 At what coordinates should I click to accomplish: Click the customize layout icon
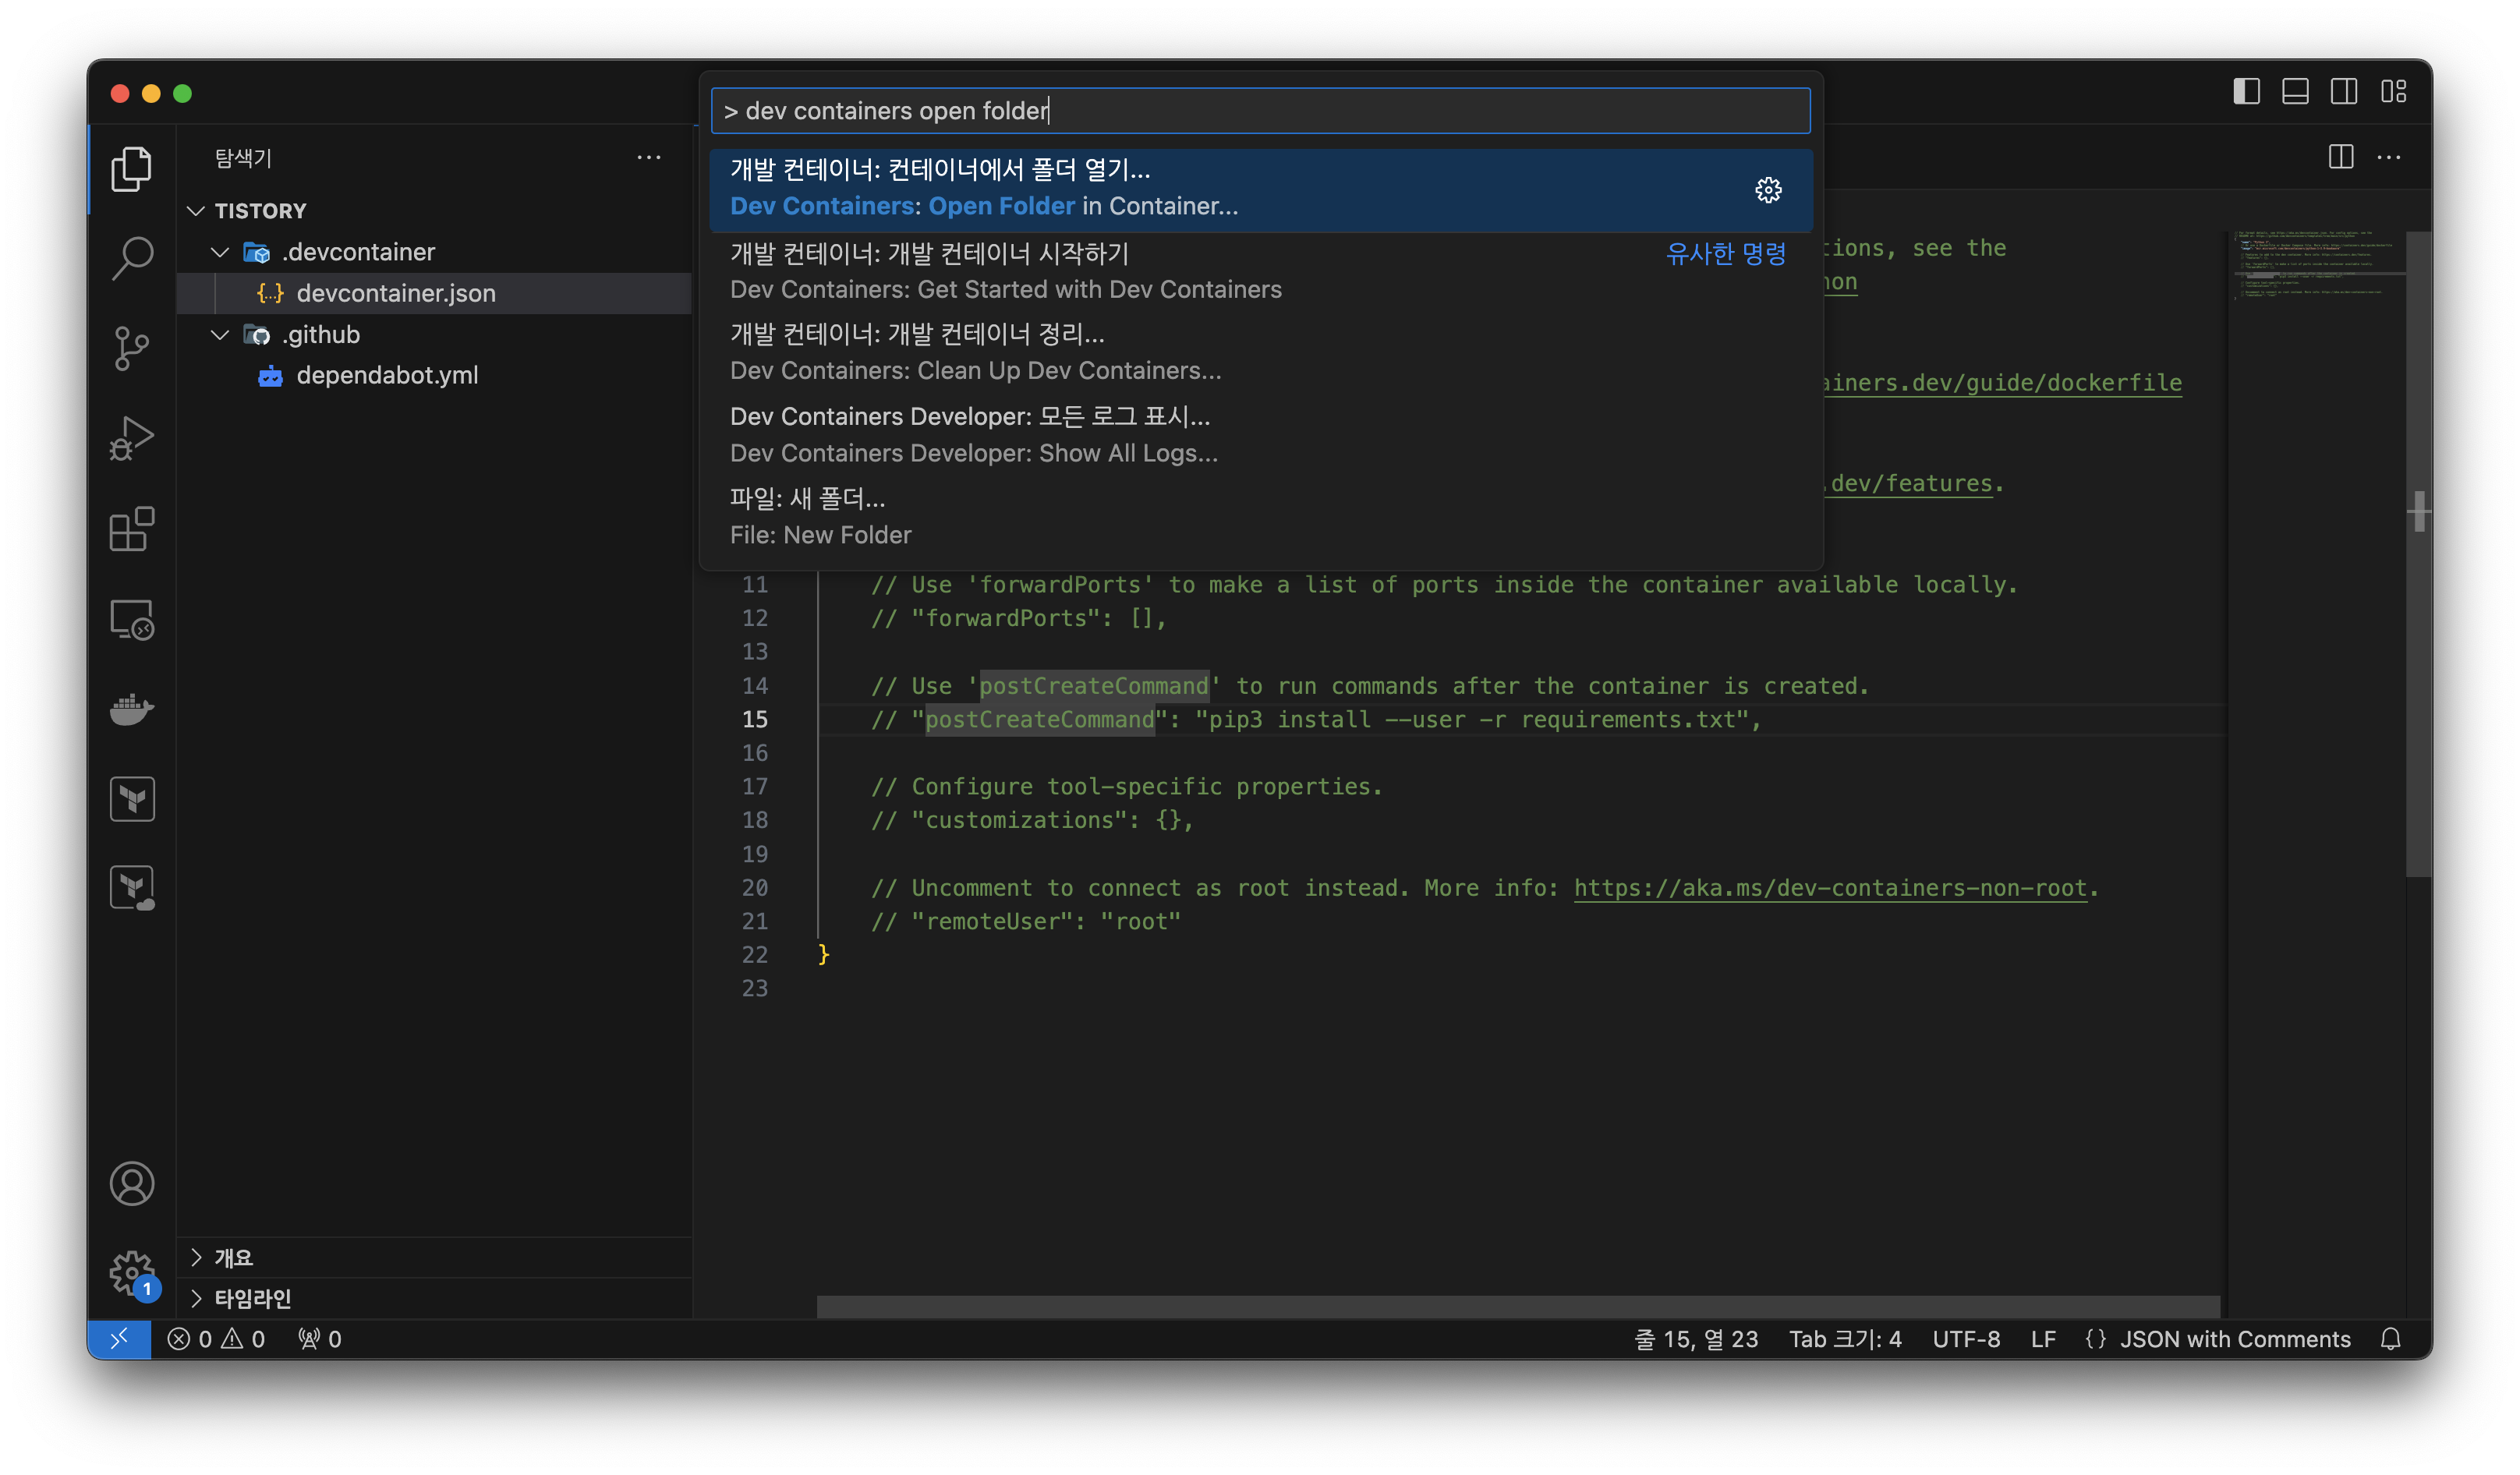coord(2393,92)
